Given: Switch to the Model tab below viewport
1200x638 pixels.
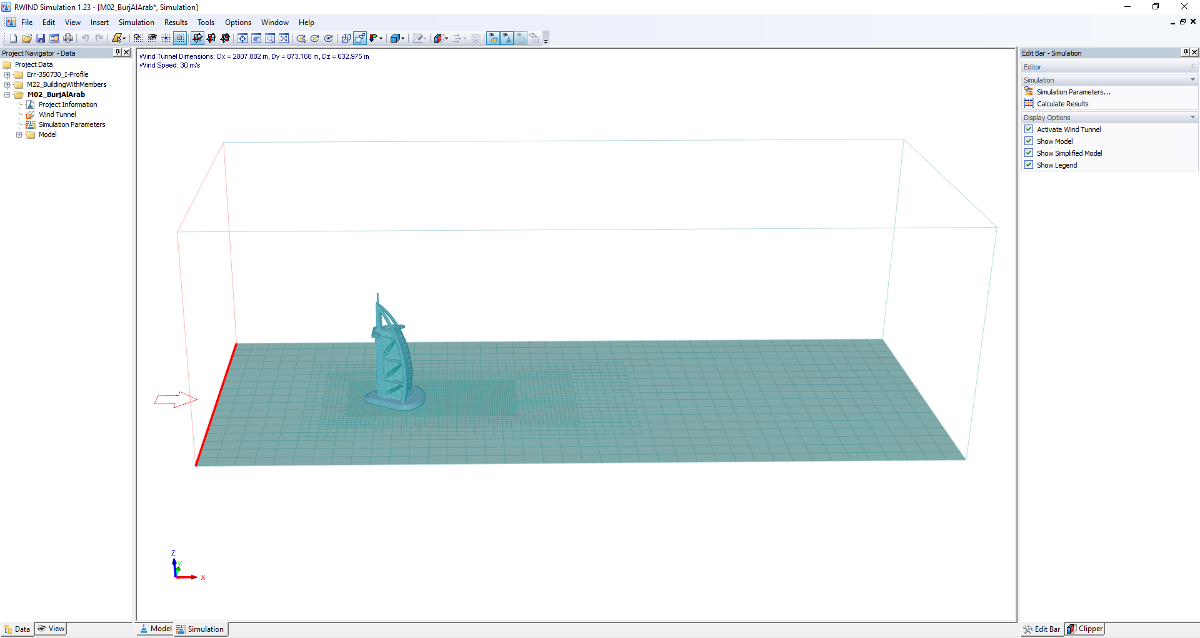Looking at the screenshot, I should [155, 629].
